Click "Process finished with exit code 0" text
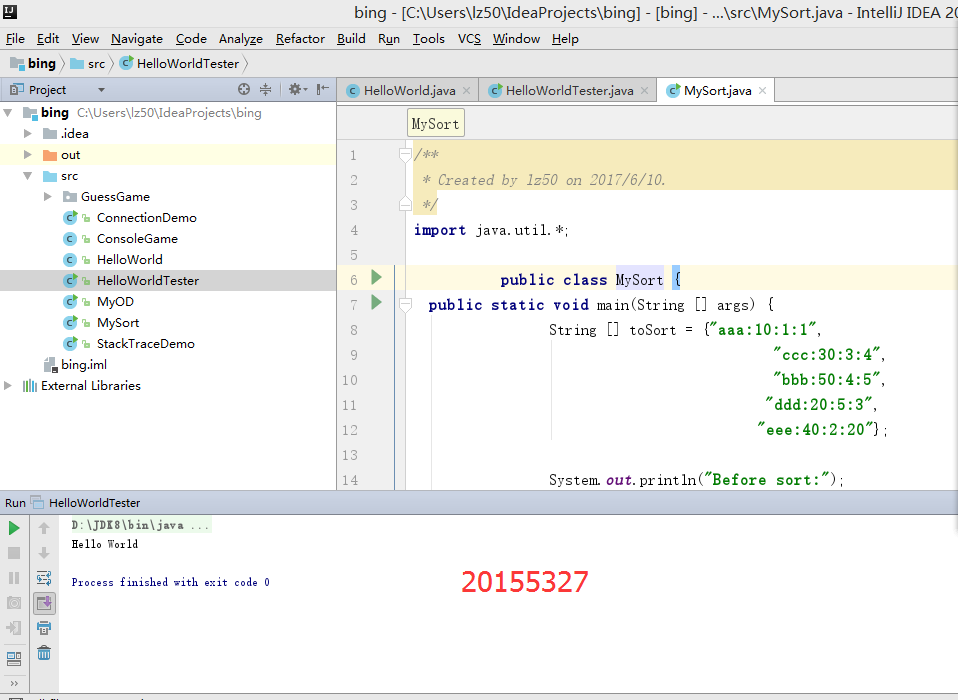Image resolution: width=958 pixels, height=700 pixels. [x=170, y=582]
